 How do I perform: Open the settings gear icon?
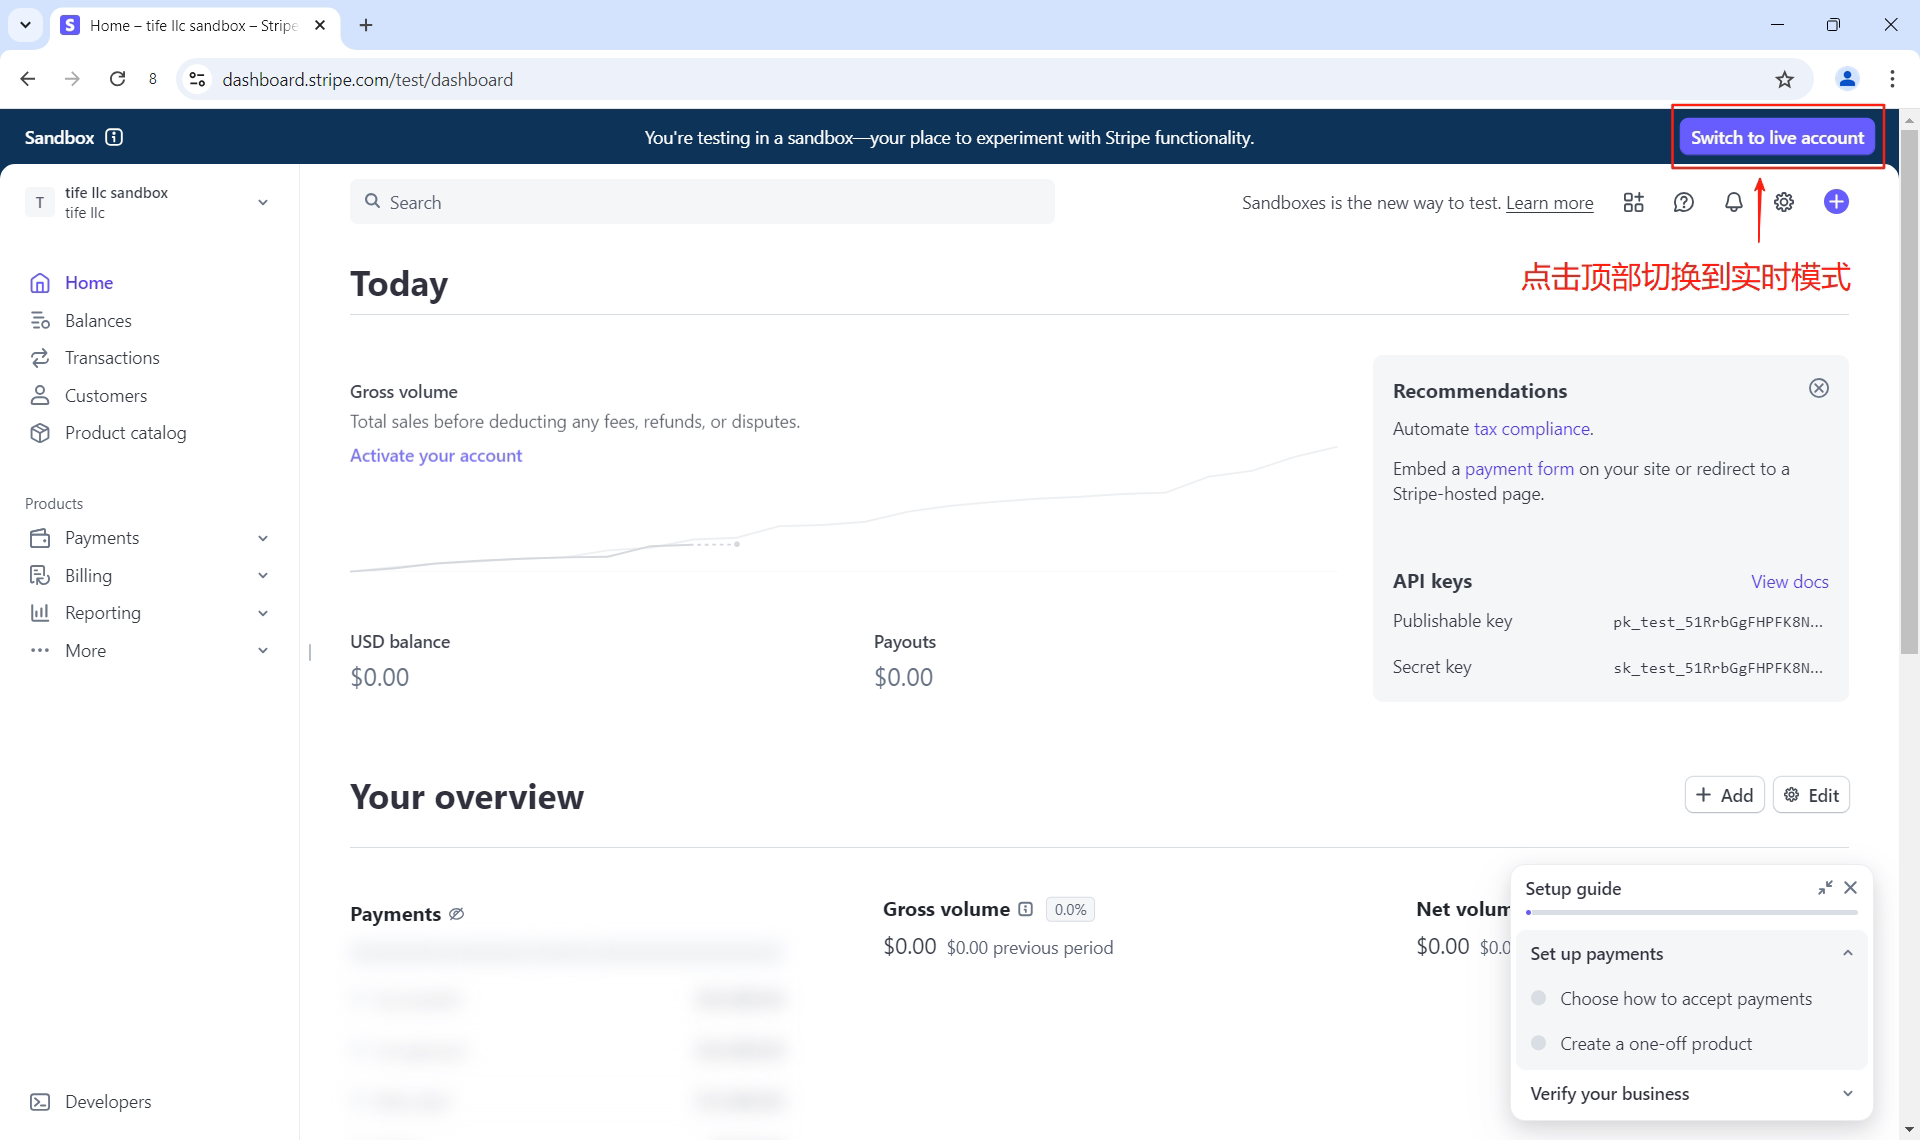[x=1784, y=203]
